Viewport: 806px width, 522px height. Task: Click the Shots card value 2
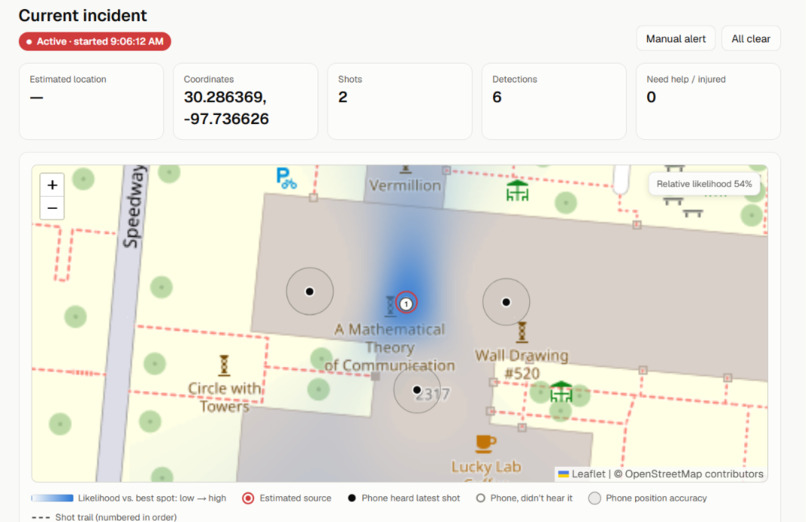[x=343, y=97]
